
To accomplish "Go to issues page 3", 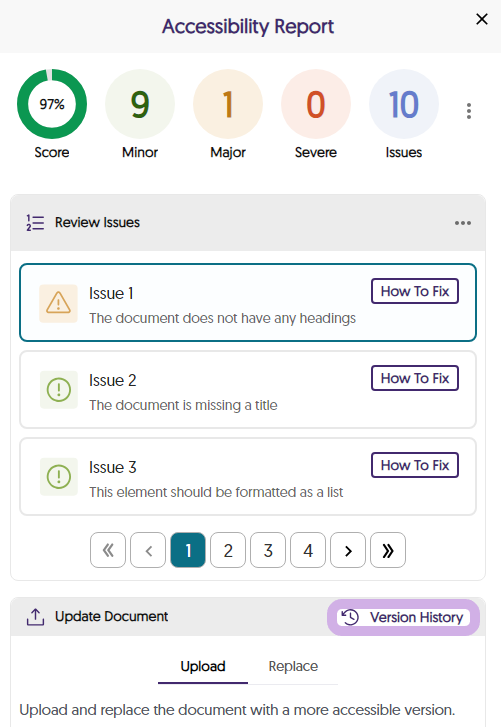I will coord(268,550).
